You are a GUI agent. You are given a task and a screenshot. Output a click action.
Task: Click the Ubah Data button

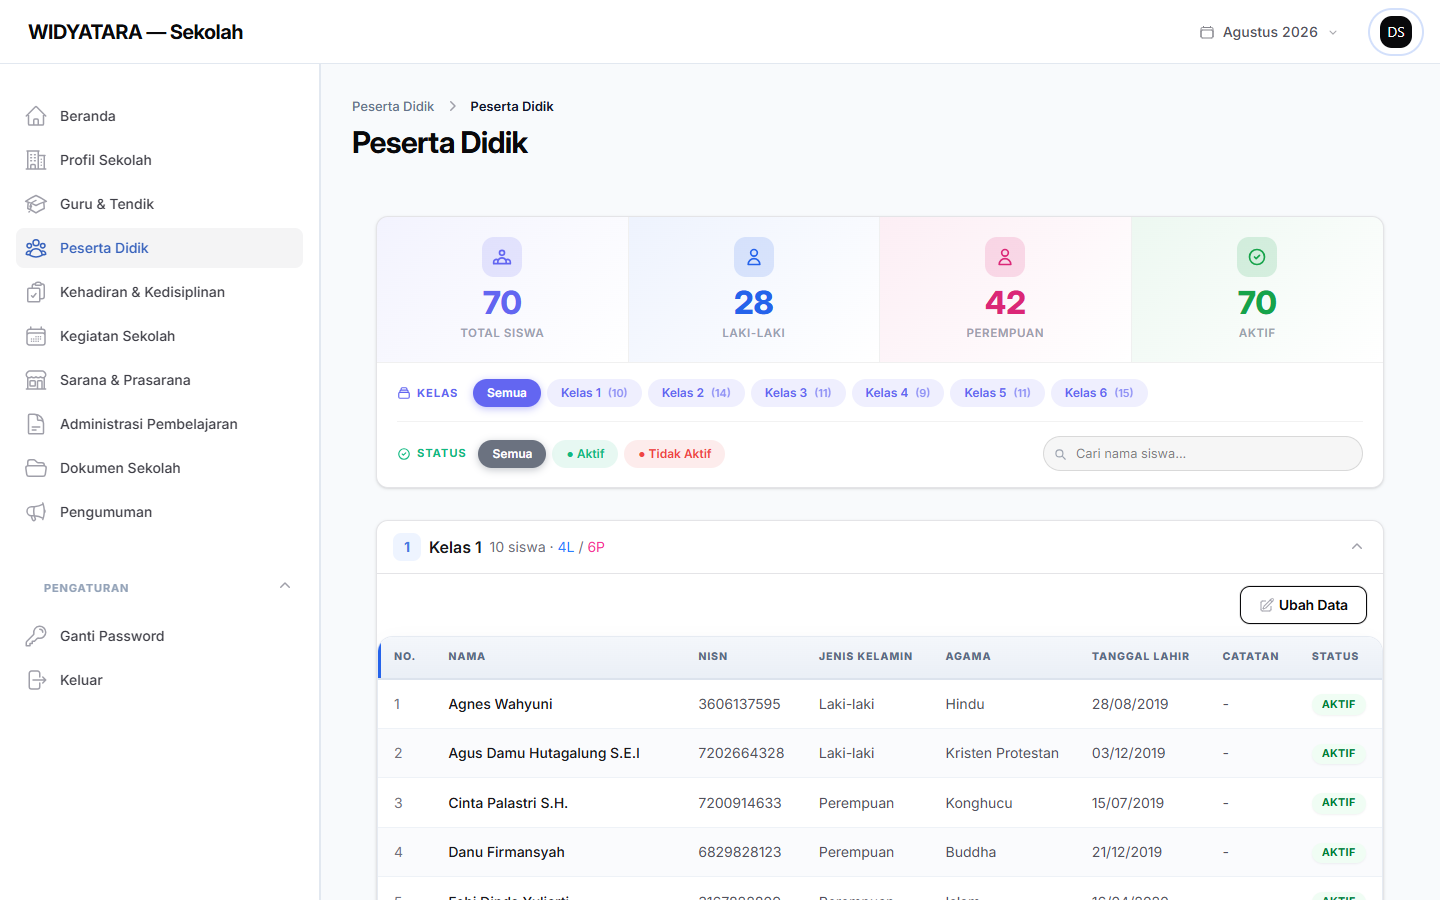coord(1303,605)
